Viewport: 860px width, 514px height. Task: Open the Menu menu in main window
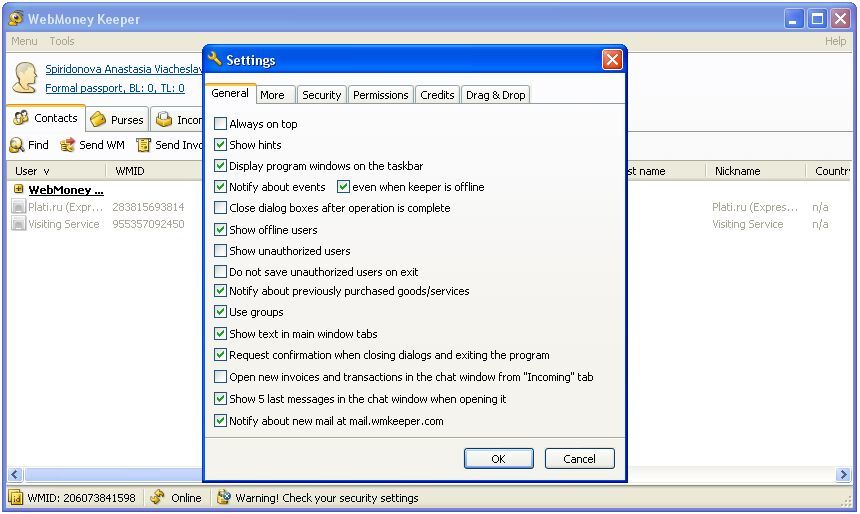pyautogui.click(x=24, y=41)
